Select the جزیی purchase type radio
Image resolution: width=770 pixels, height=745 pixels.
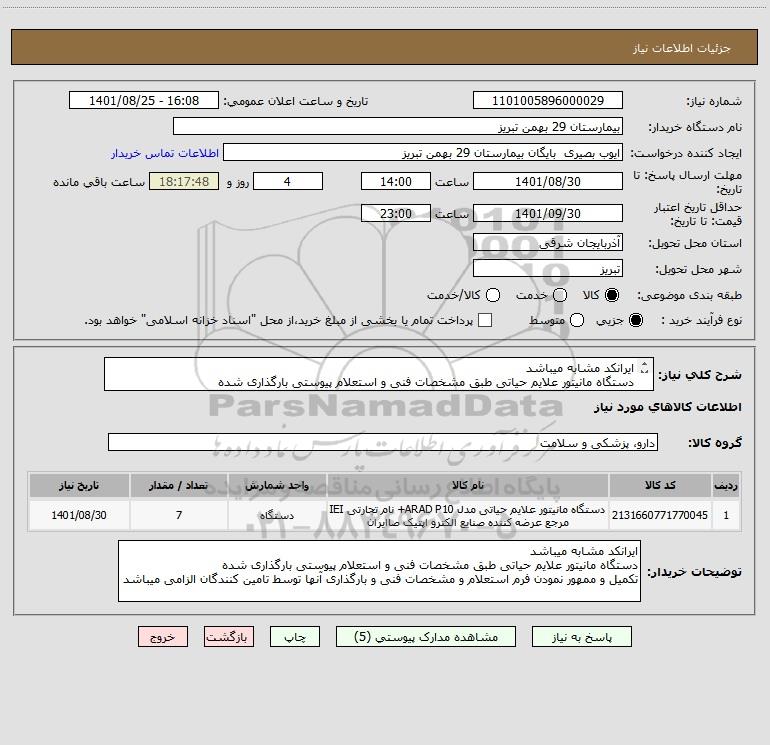635,320
